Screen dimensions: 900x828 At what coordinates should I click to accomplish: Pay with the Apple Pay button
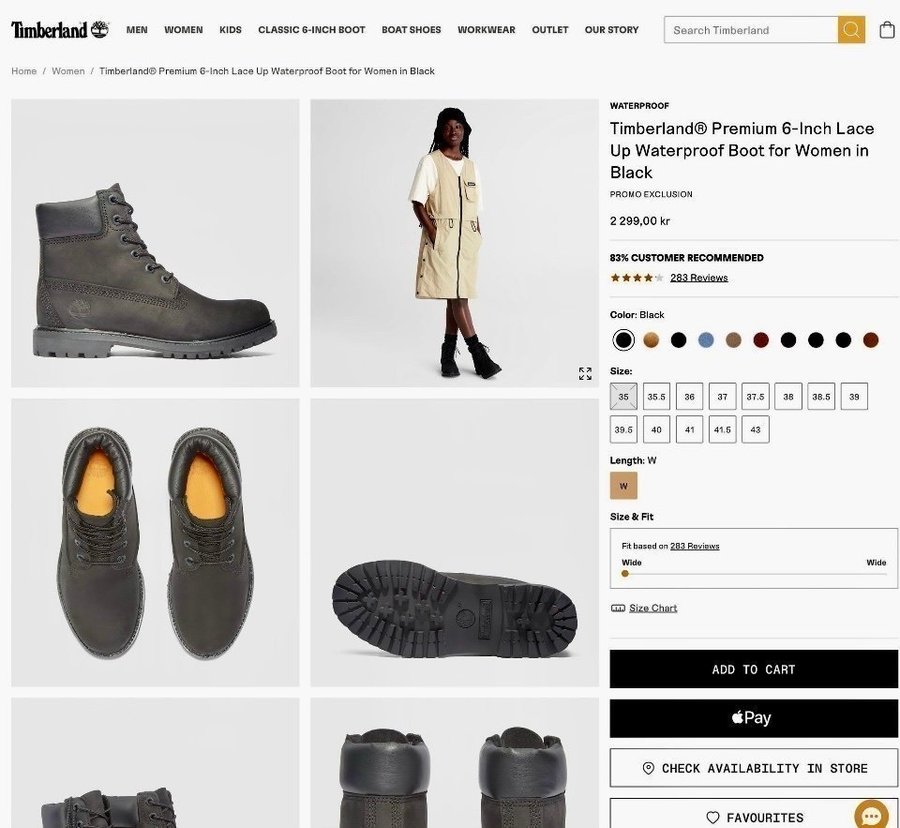click(753, 718)
